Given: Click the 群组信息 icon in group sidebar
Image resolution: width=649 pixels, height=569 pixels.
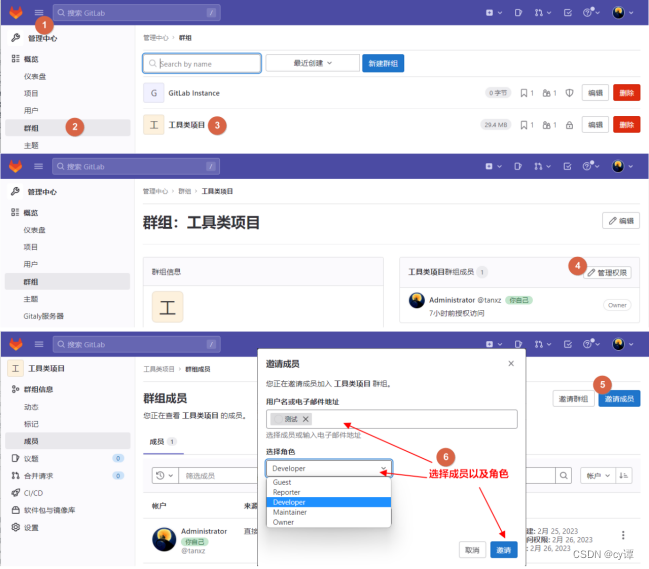Looking at the screenshot, I should tap(15, 389).
